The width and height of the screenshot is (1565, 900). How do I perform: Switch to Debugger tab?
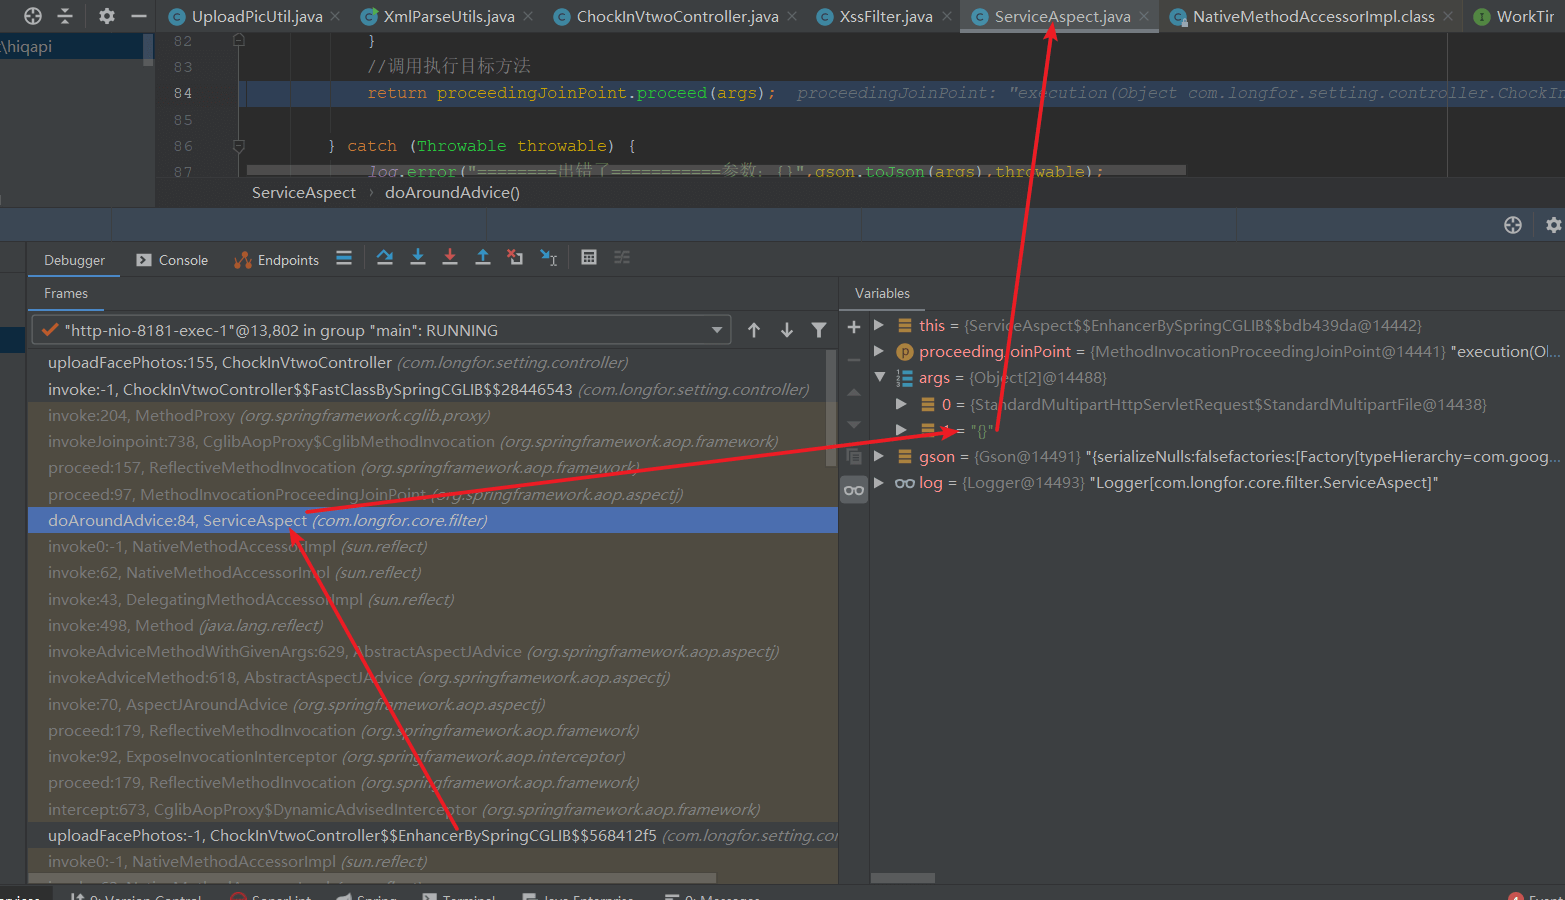(x=74, y=260)
